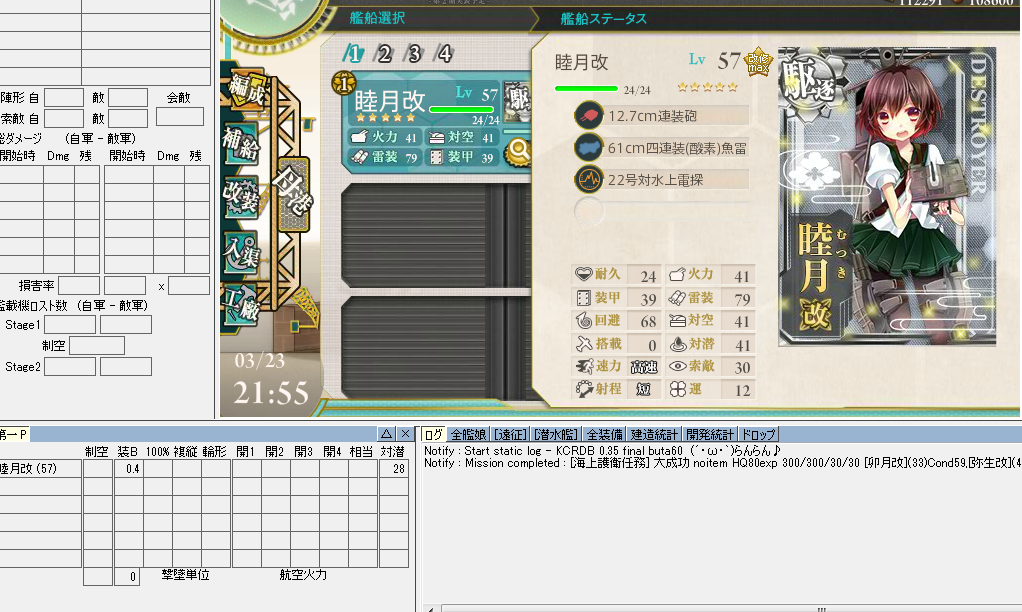This screenshot has height=612, width=1022.
Task: Switch to the 全装備 tab
Action: [x=604, y=435]
